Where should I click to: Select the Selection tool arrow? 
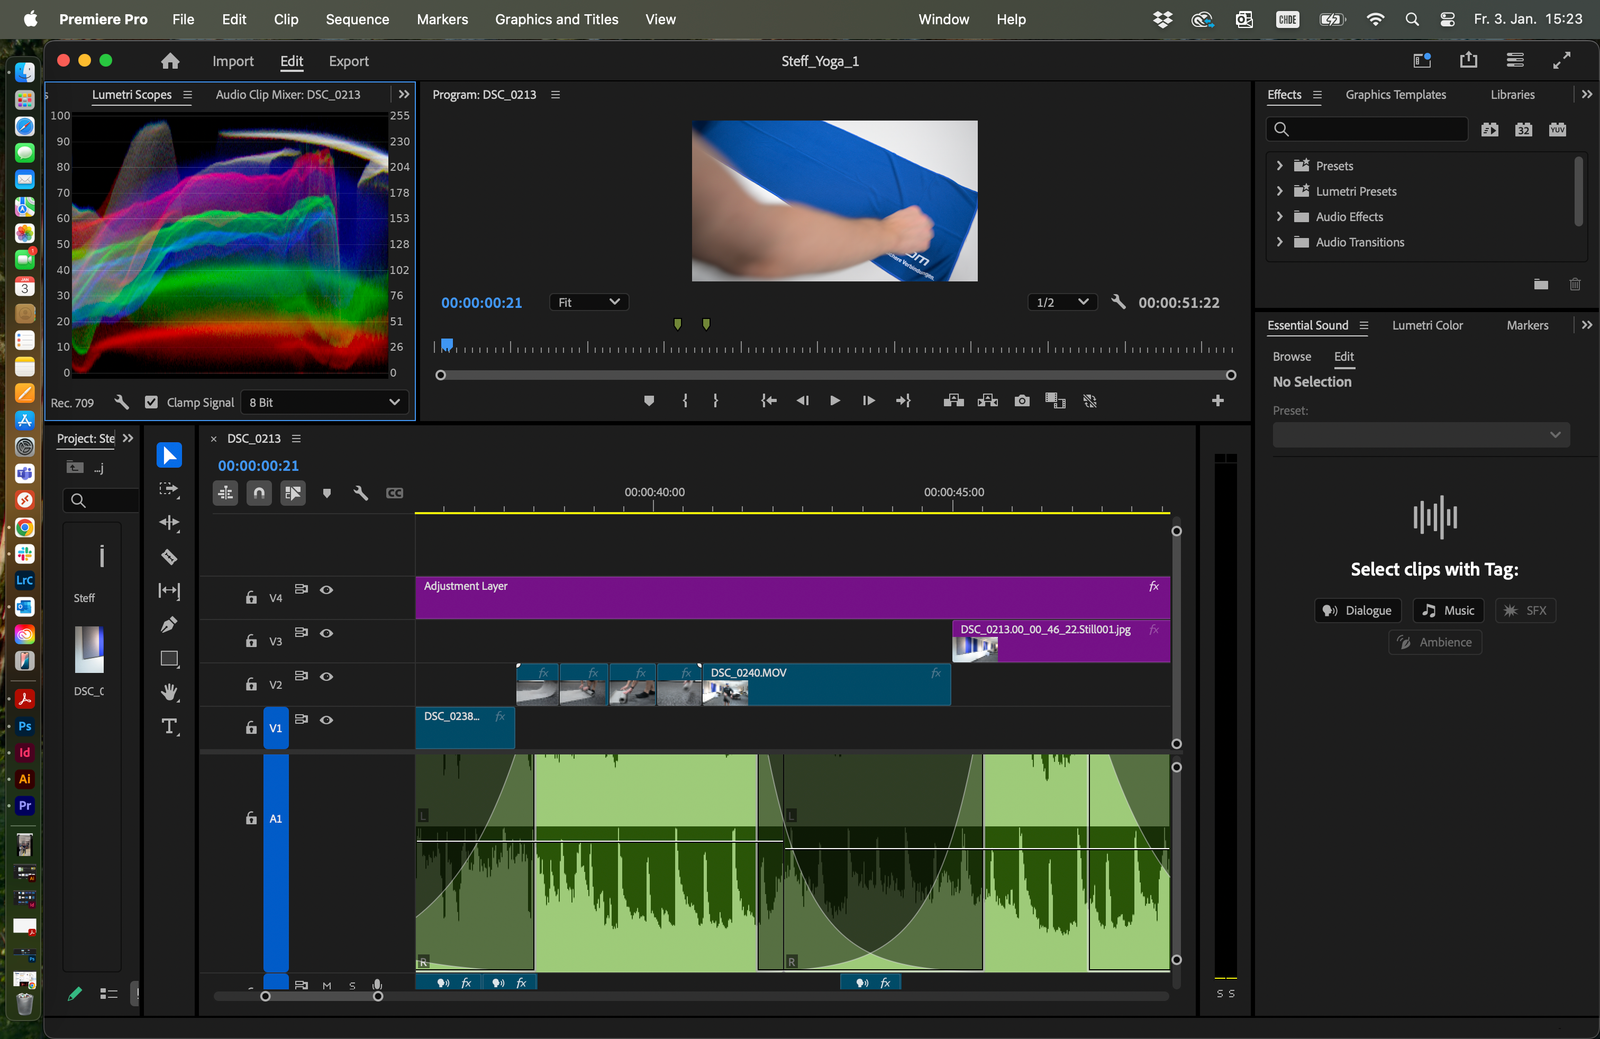click(169, 455)
